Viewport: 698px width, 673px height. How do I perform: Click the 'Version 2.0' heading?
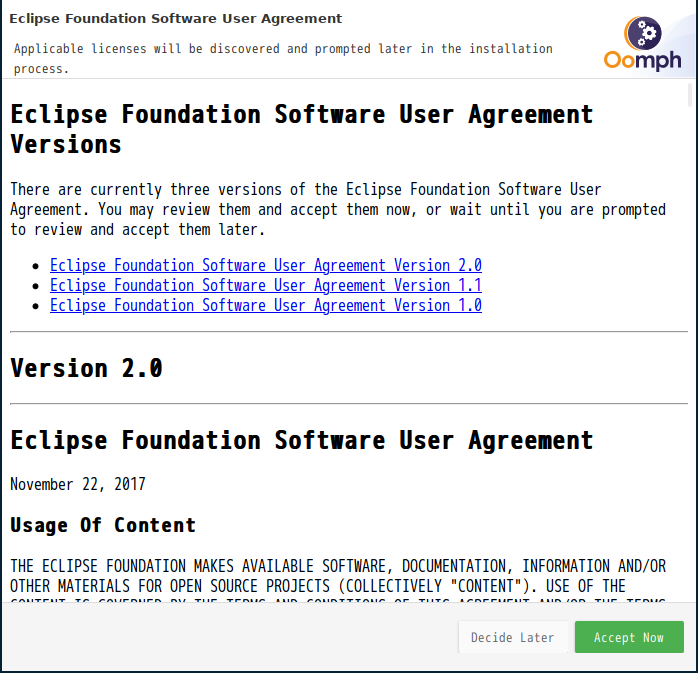[86, 368]
